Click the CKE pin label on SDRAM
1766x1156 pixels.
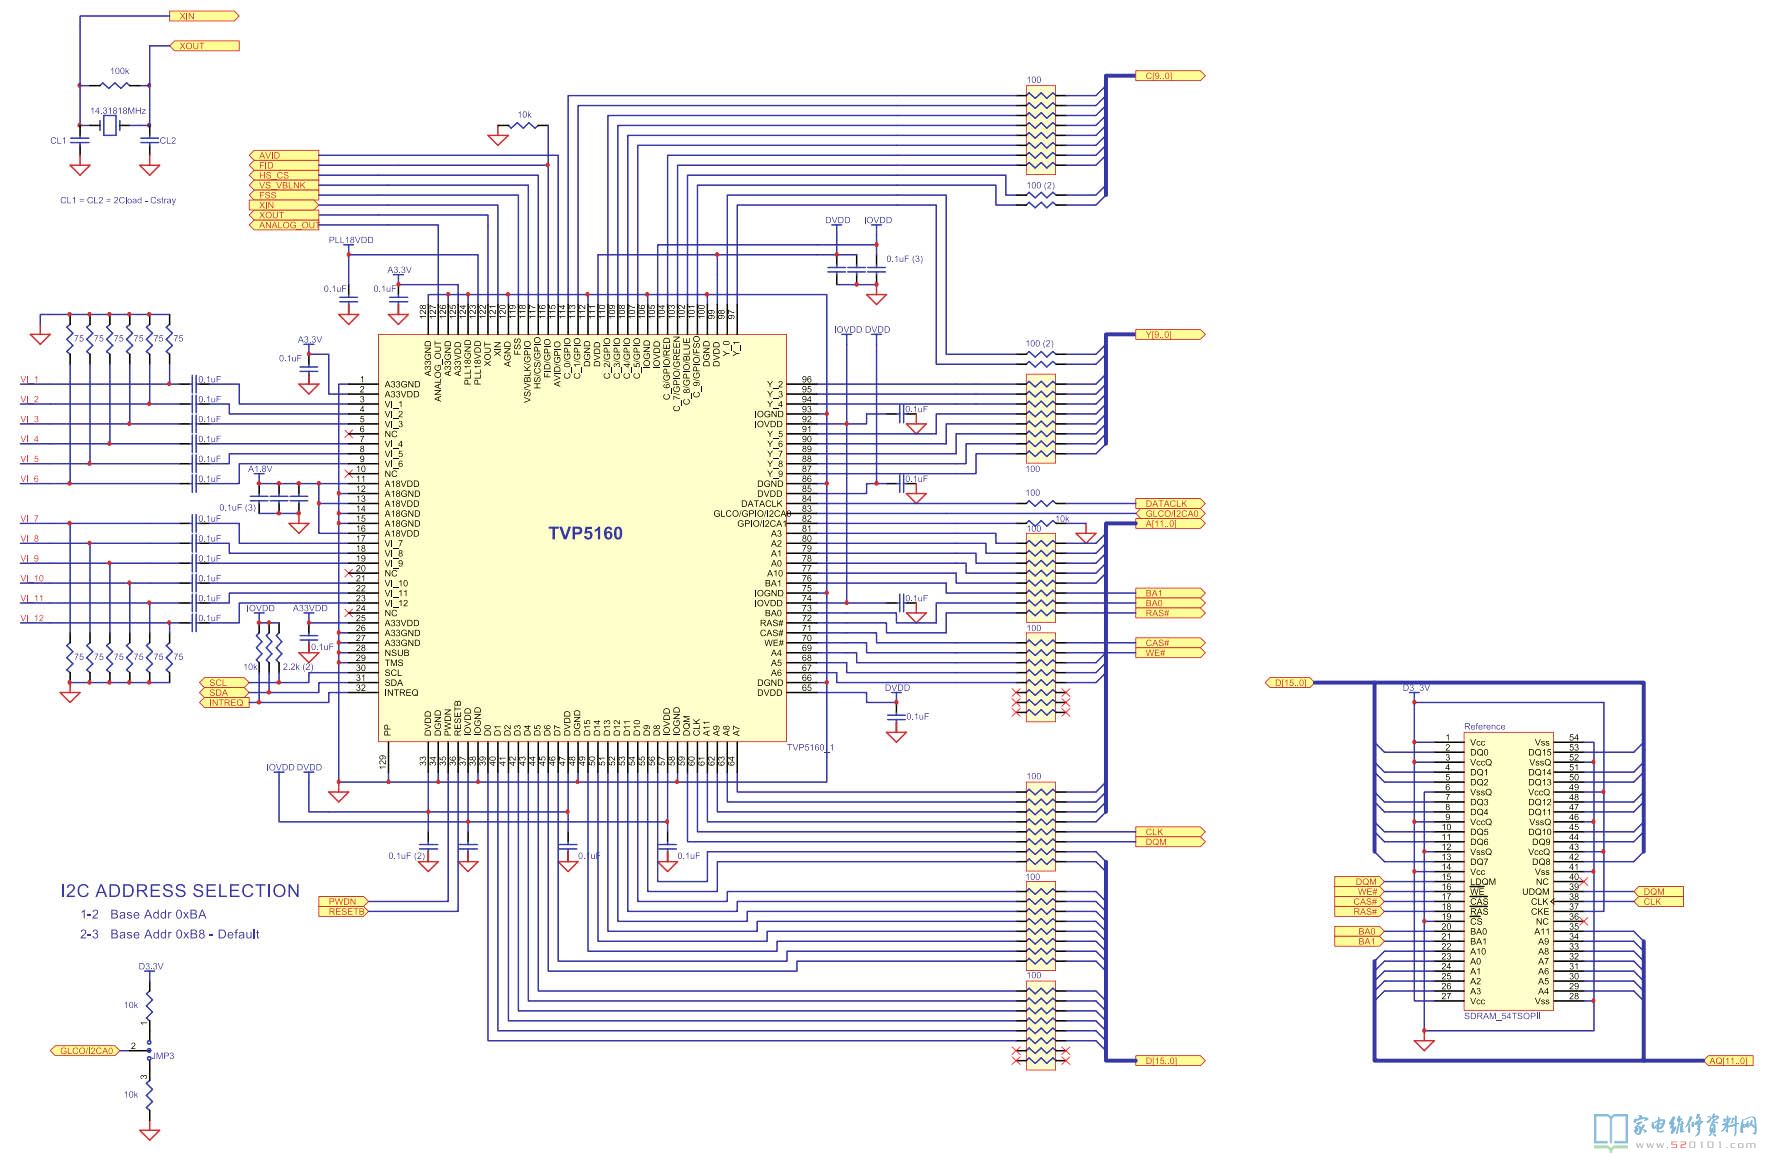pyautogui.click(x=1540, y=911)
